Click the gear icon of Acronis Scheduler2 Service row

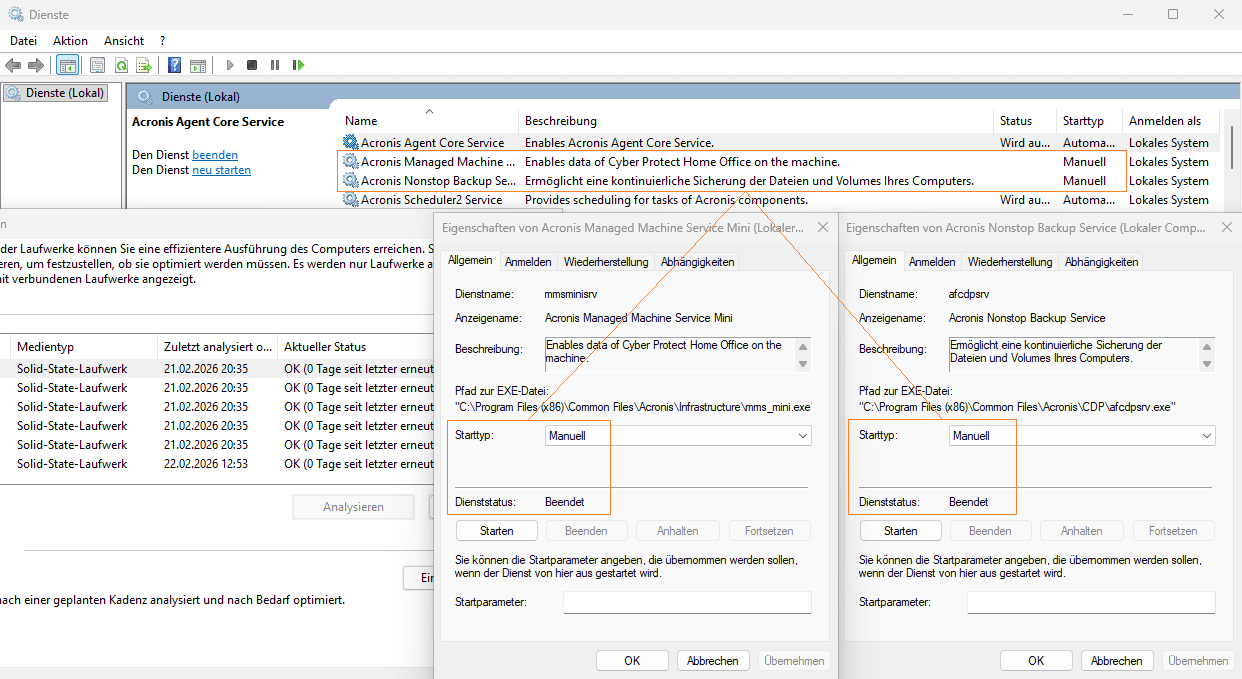(x=350, y=200)
